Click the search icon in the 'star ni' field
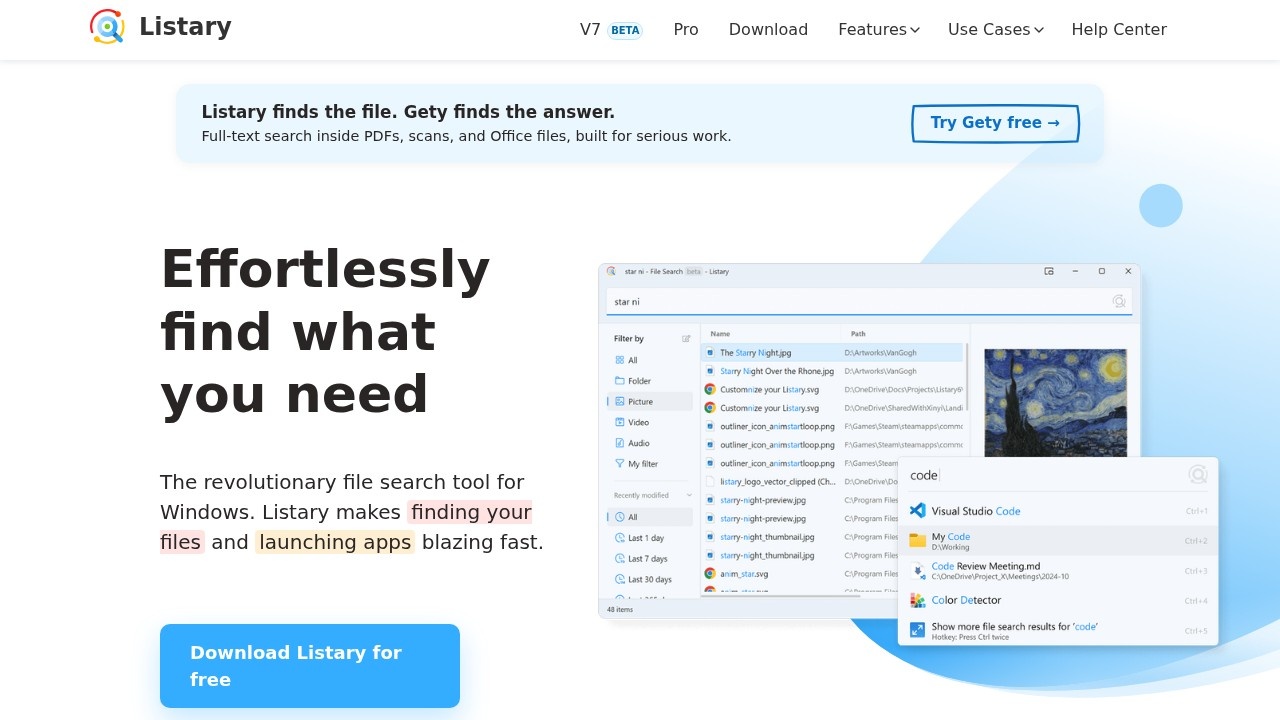The image size is (1280, 720). coord(1119,301)
